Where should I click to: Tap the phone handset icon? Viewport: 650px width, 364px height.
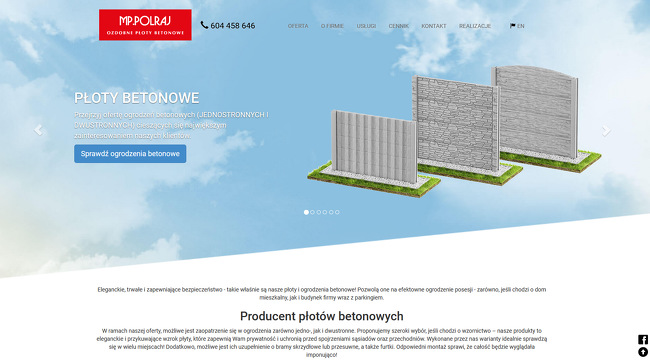click(x=204, y=25)
